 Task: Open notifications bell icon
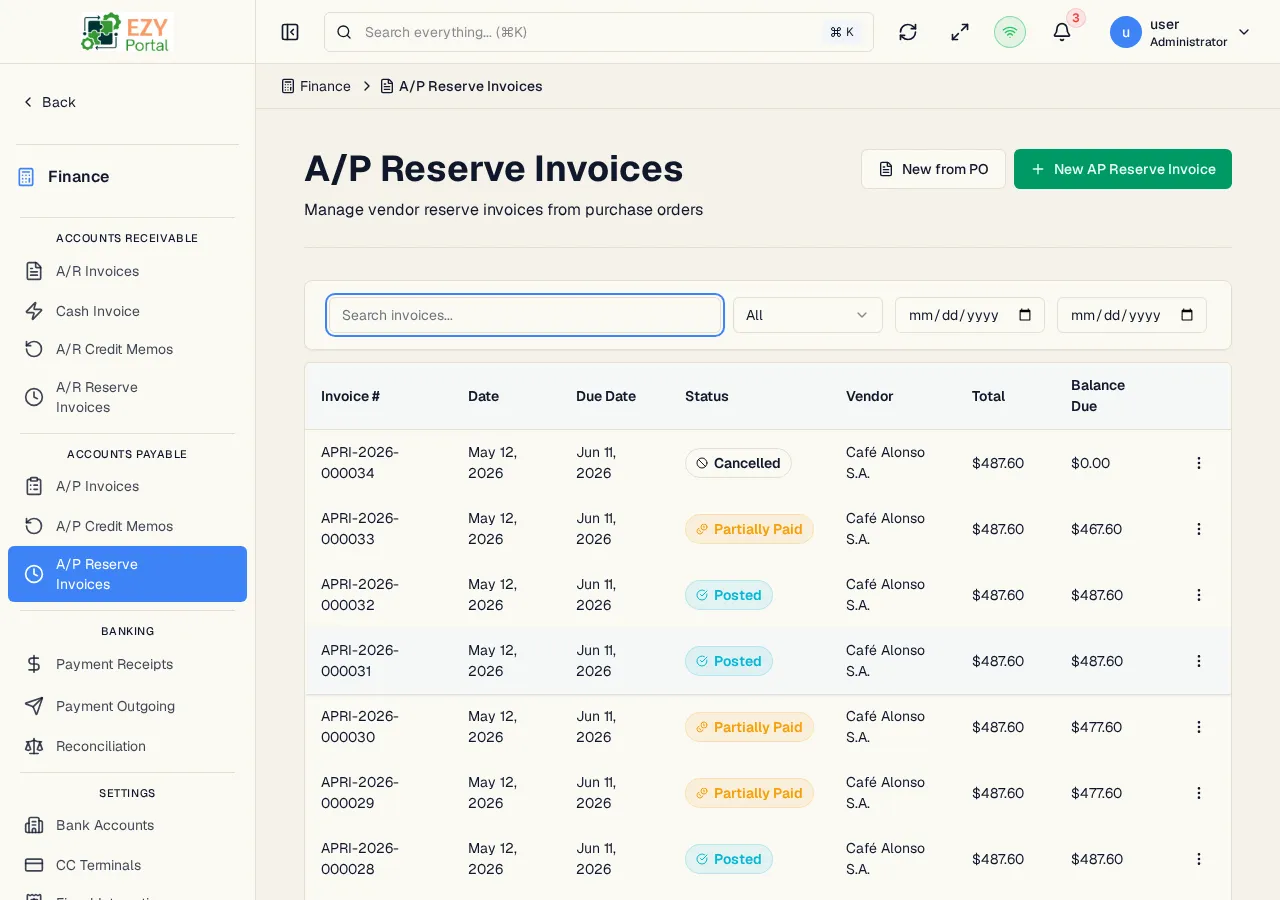click(1062, 32)
